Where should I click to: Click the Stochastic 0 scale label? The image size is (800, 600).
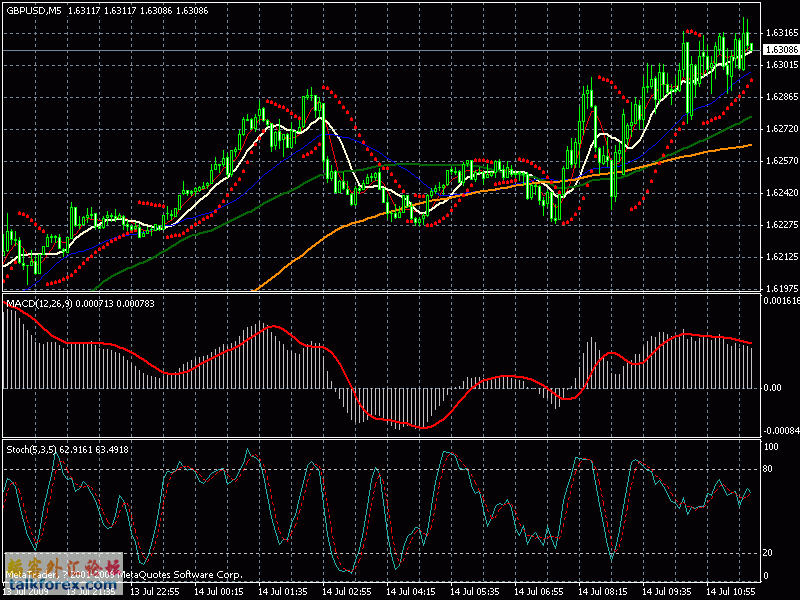pyautogui.click(x=765, y=576)
